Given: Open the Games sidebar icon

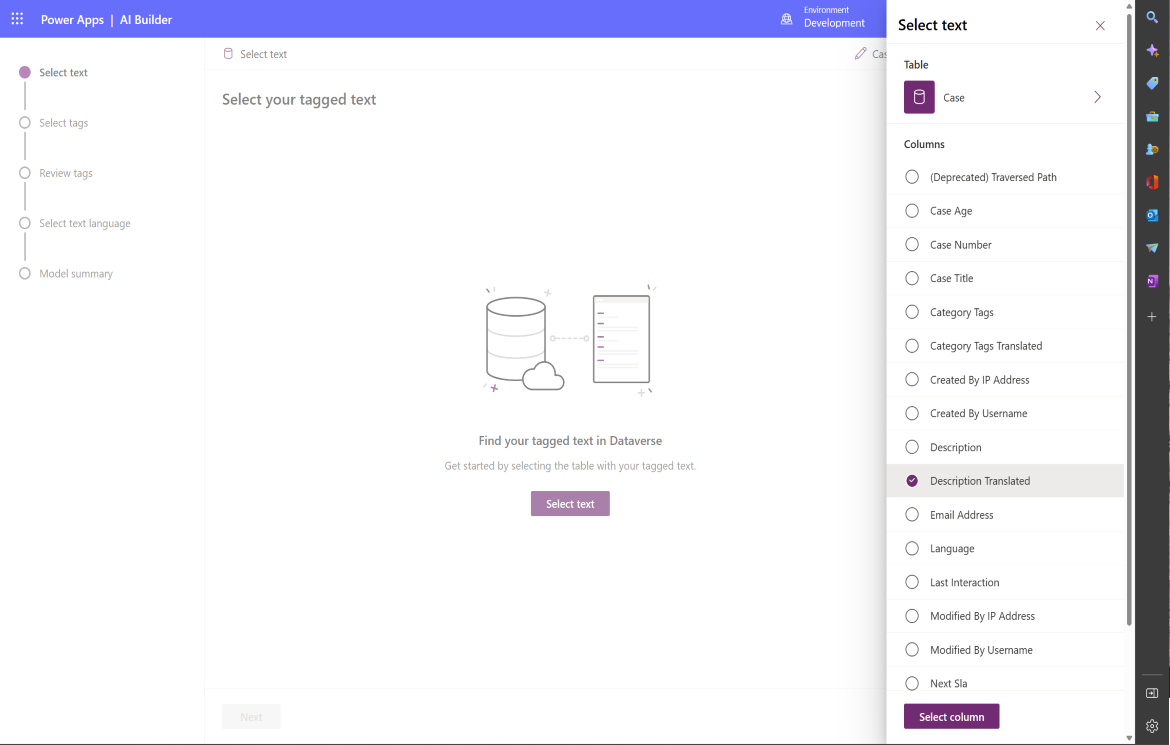Looking at the screenshot, I should [x=1152, y=149].
